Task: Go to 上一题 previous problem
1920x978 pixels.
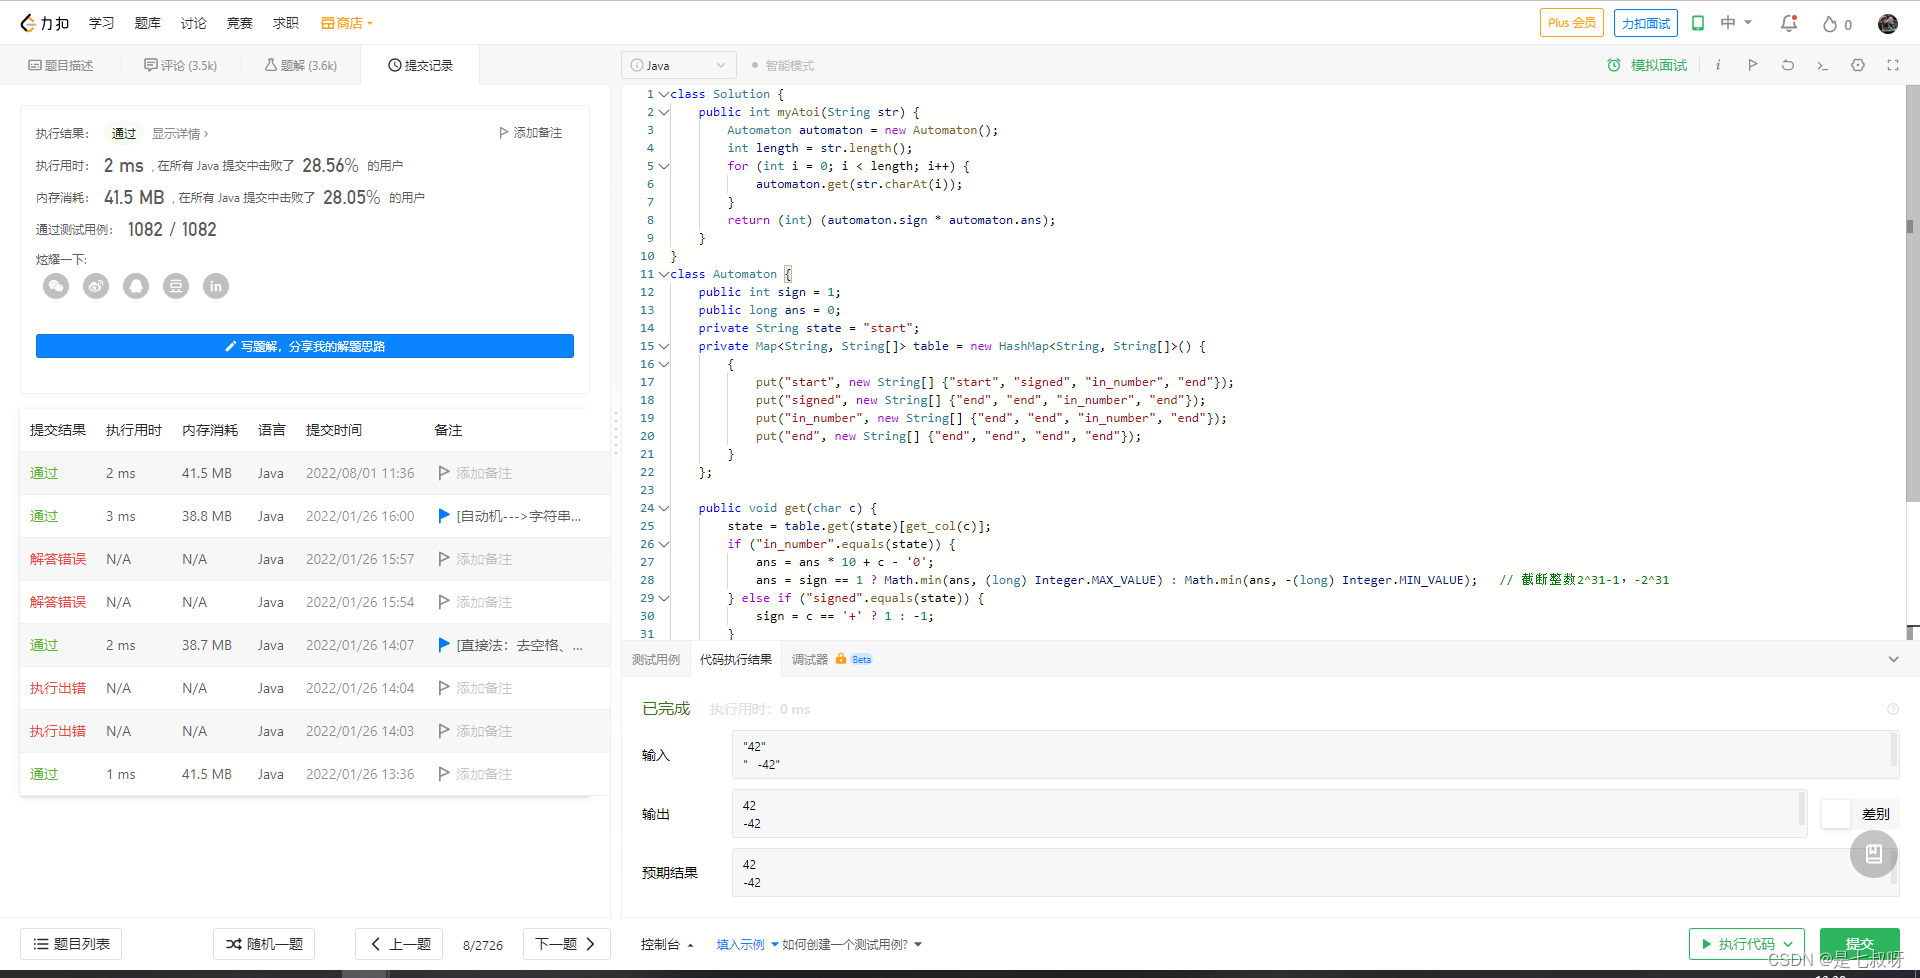Action: point(399,944)
